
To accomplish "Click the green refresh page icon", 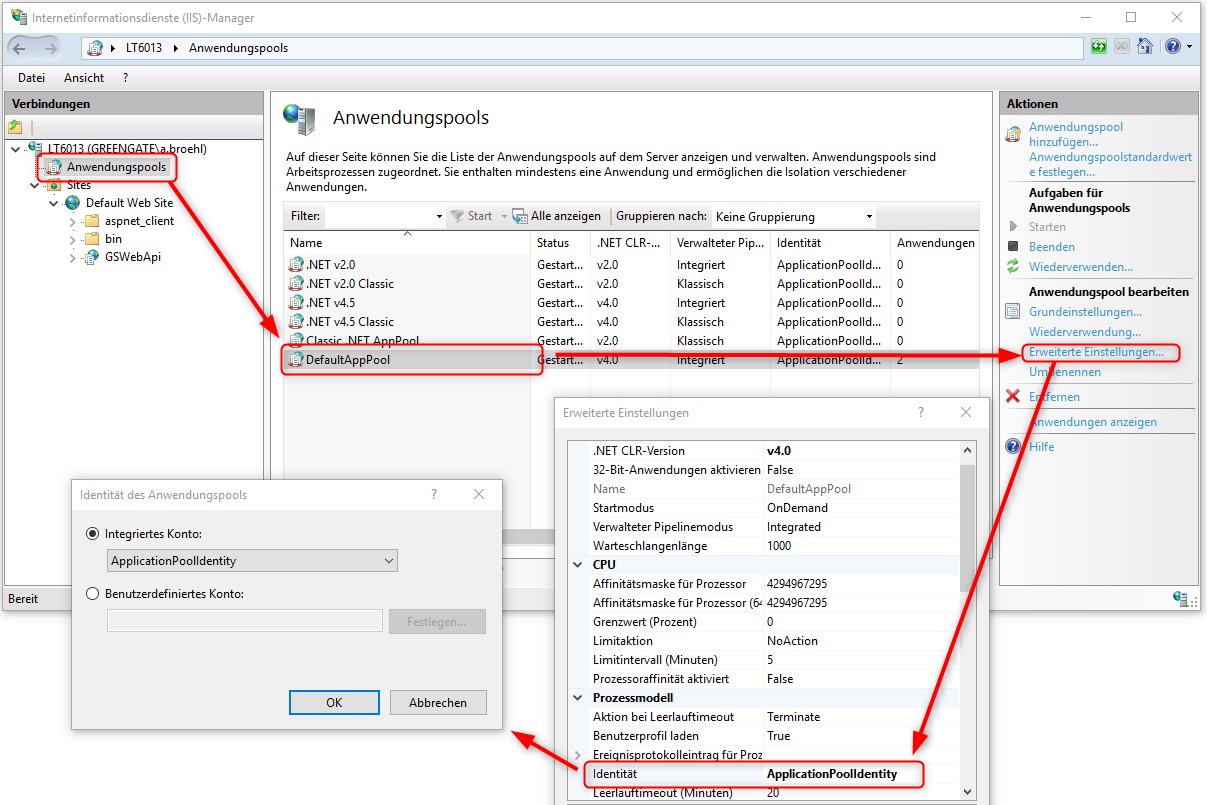I will pyautogui.click(x=1100, y=47).
